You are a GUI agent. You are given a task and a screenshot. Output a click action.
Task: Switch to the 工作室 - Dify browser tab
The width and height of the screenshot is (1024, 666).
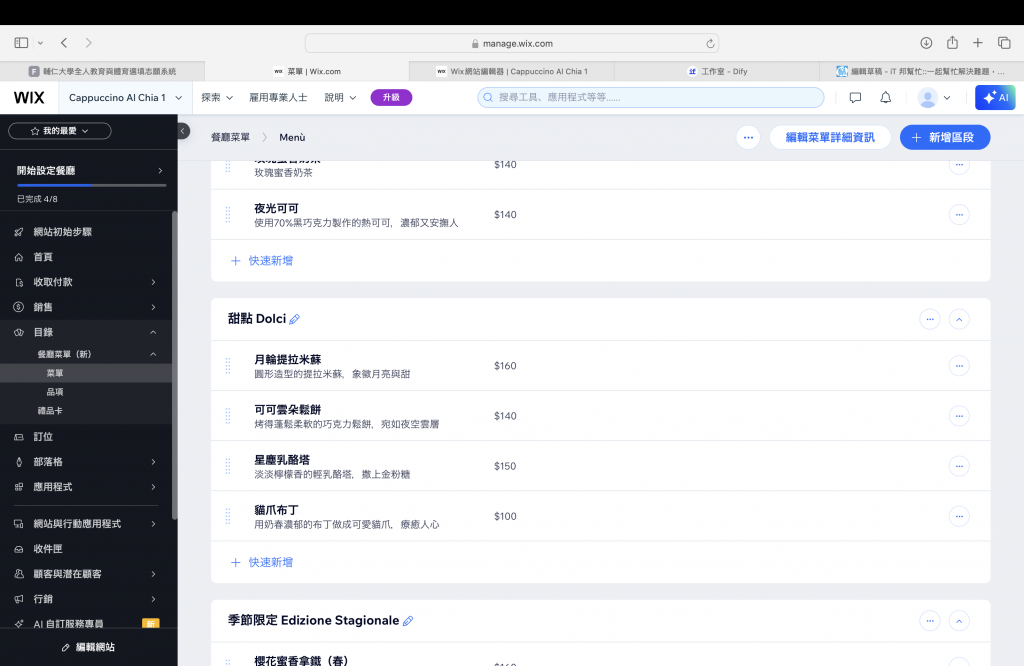(x=716, y=71)
